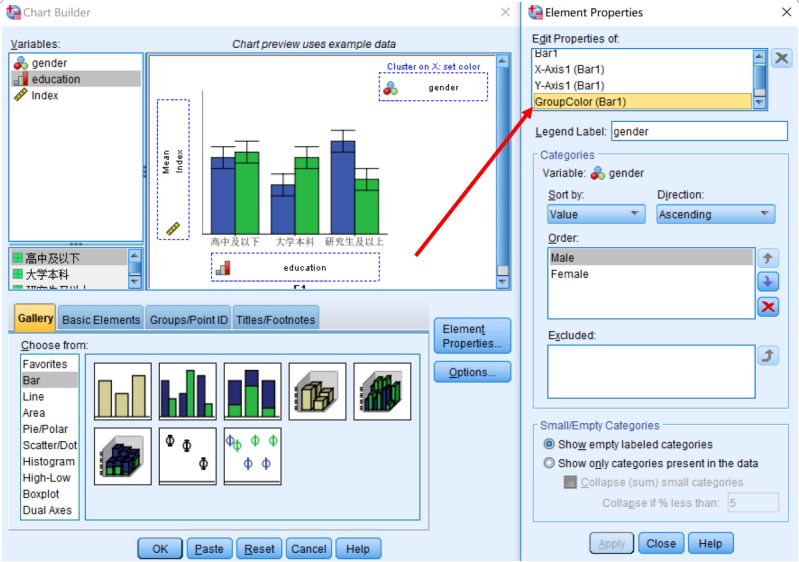The image size is (799, 562).
Task: Click Help in Chart Builder
Action: pyautogui.click(x=358, y=549)
